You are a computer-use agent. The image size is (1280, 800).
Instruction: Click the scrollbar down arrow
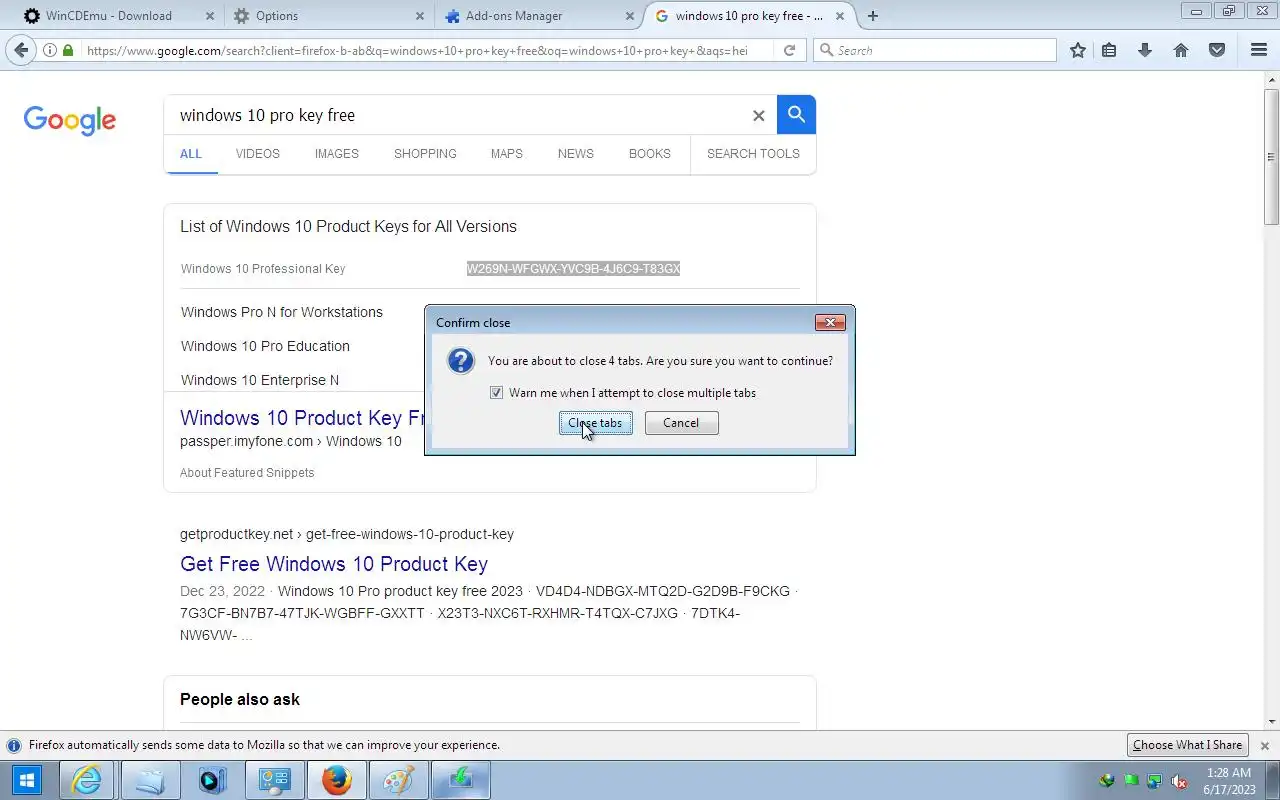coord(1271,722)
